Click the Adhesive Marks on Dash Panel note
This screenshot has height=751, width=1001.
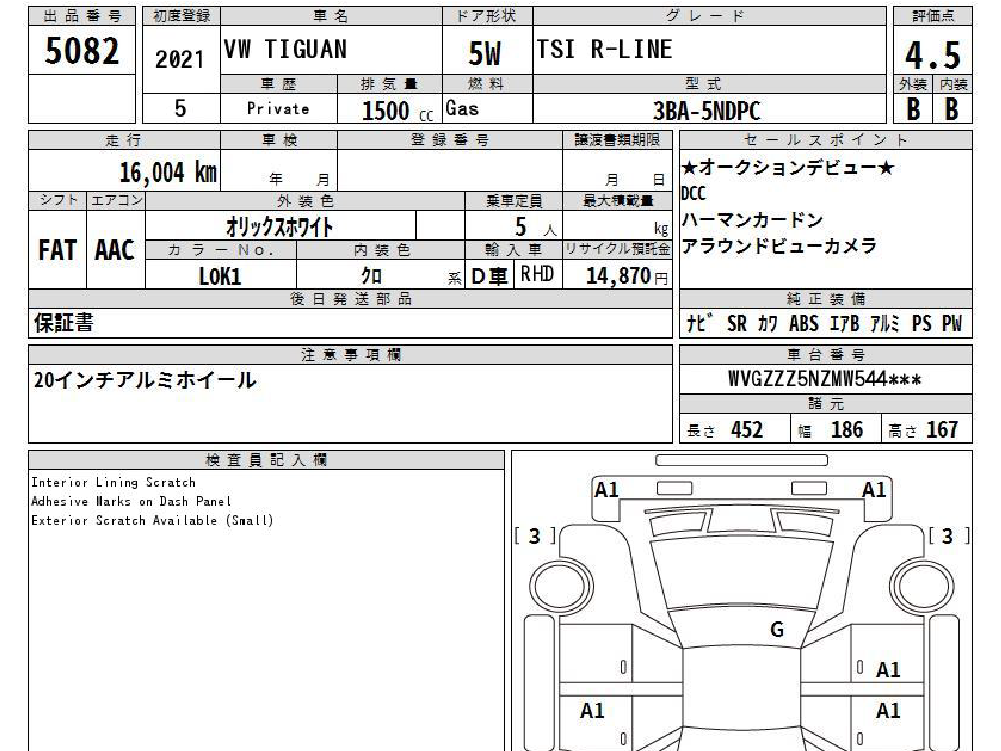[x=132, y=502]
